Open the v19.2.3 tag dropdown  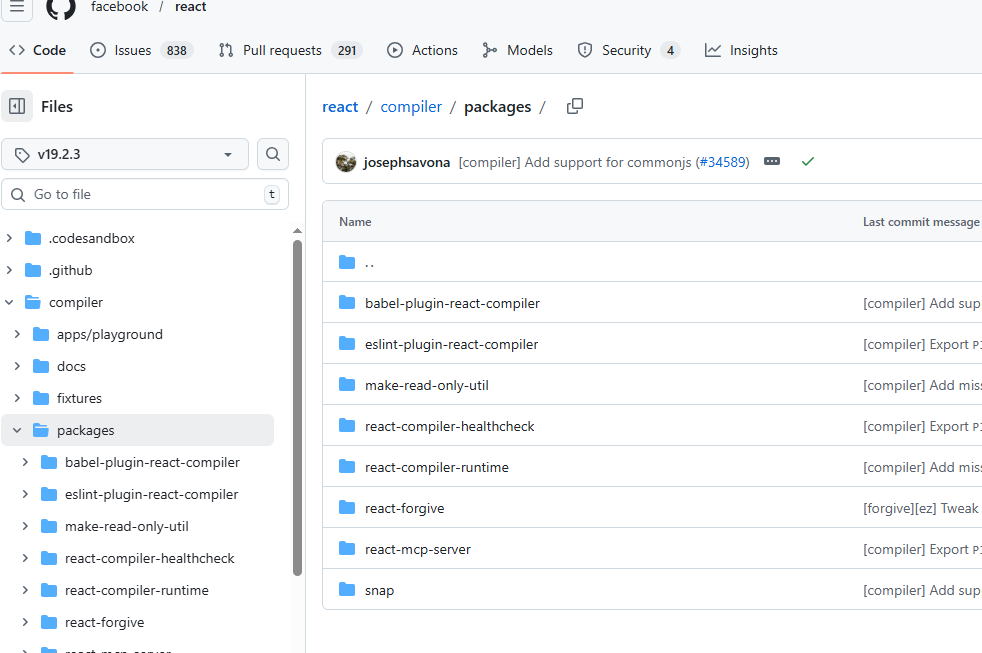click(125, 154)
